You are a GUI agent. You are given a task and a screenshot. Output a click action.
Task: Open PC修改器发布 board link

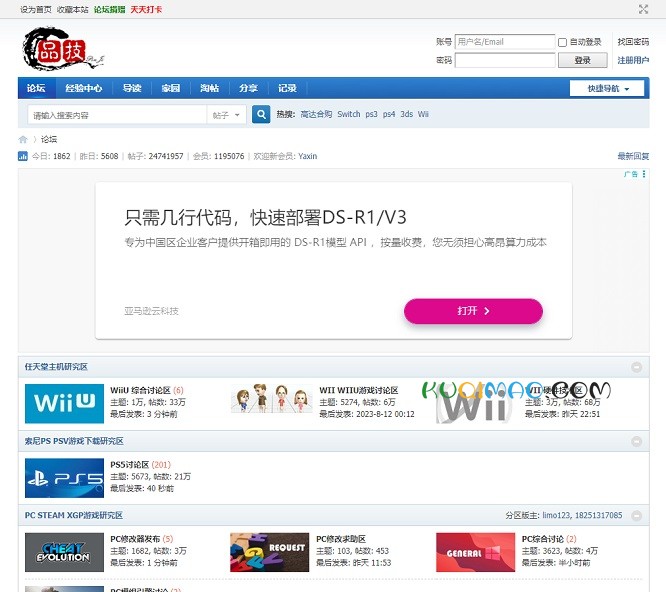[135, 538]
